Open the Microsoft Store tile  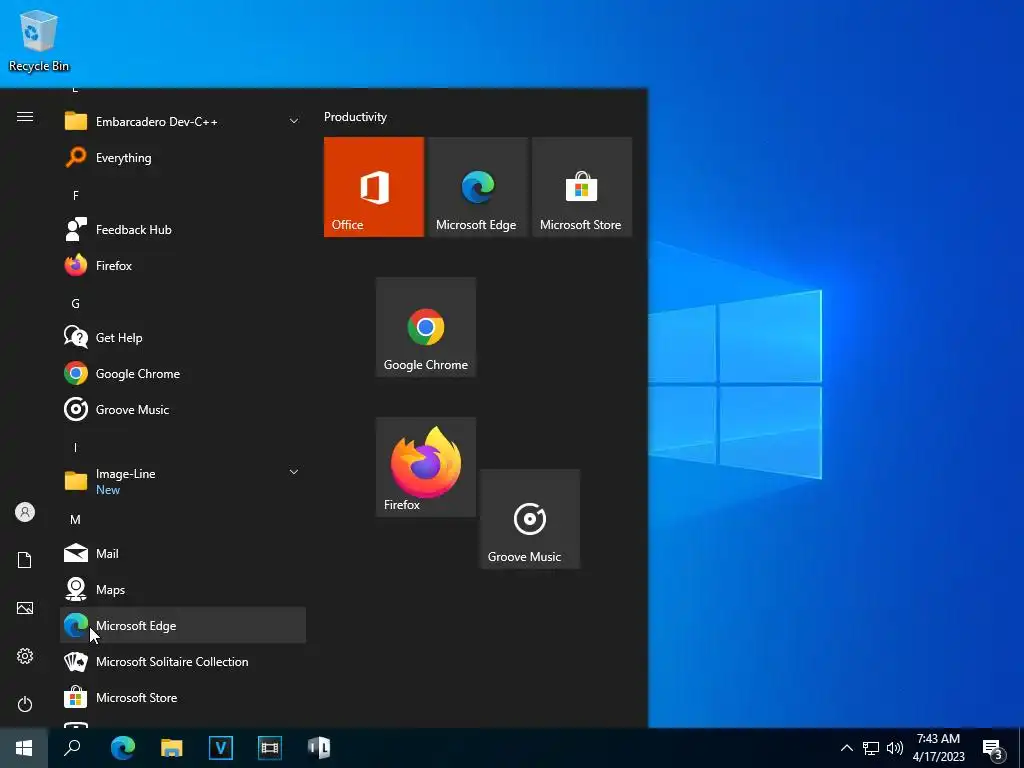tap(582, 187)
